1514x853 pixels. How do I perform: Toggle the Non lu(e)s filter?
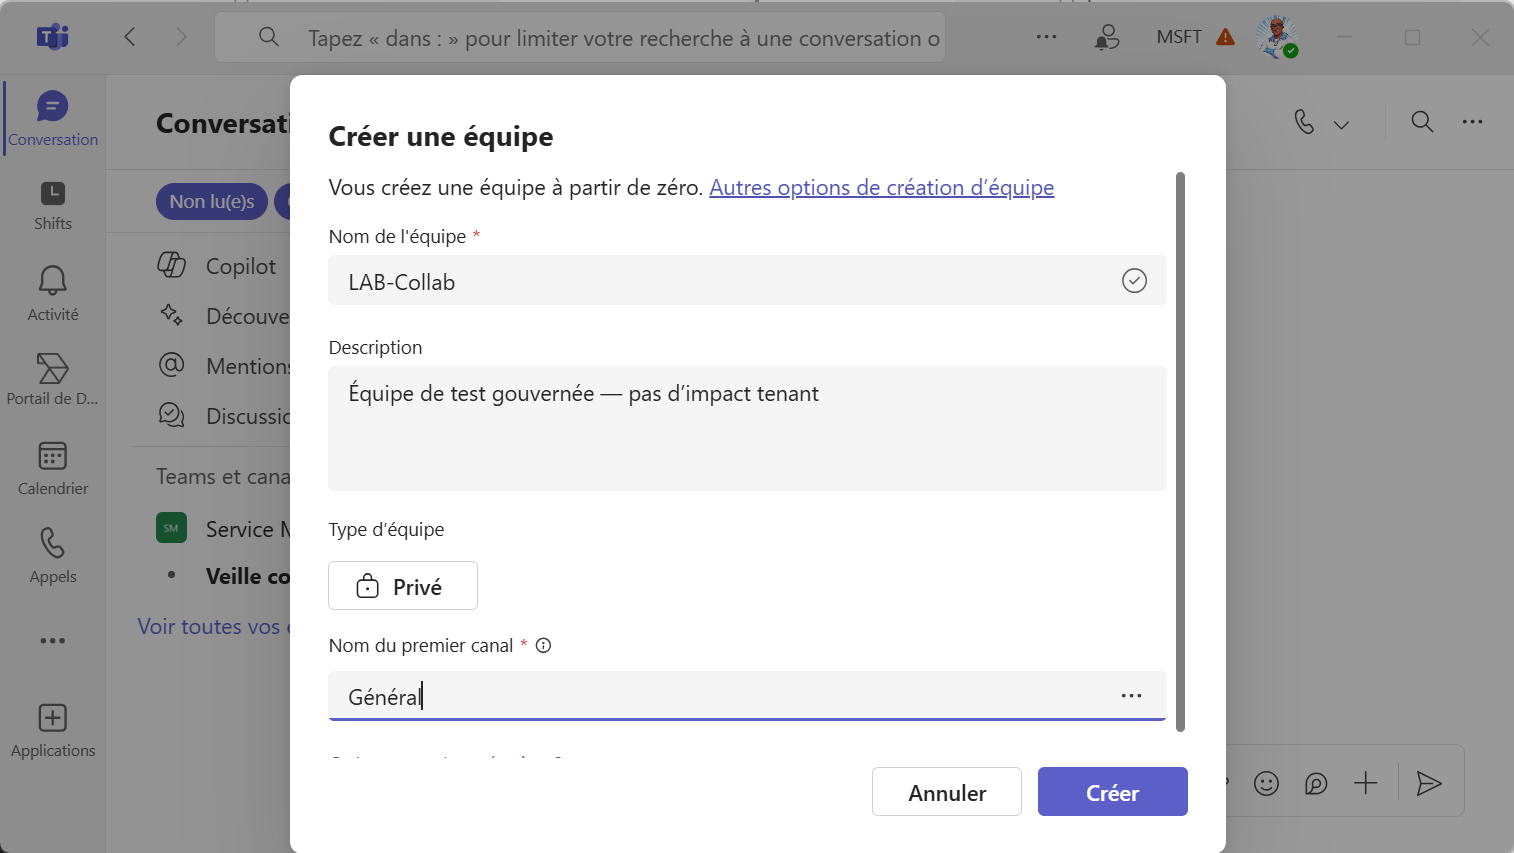click(211, 201)
